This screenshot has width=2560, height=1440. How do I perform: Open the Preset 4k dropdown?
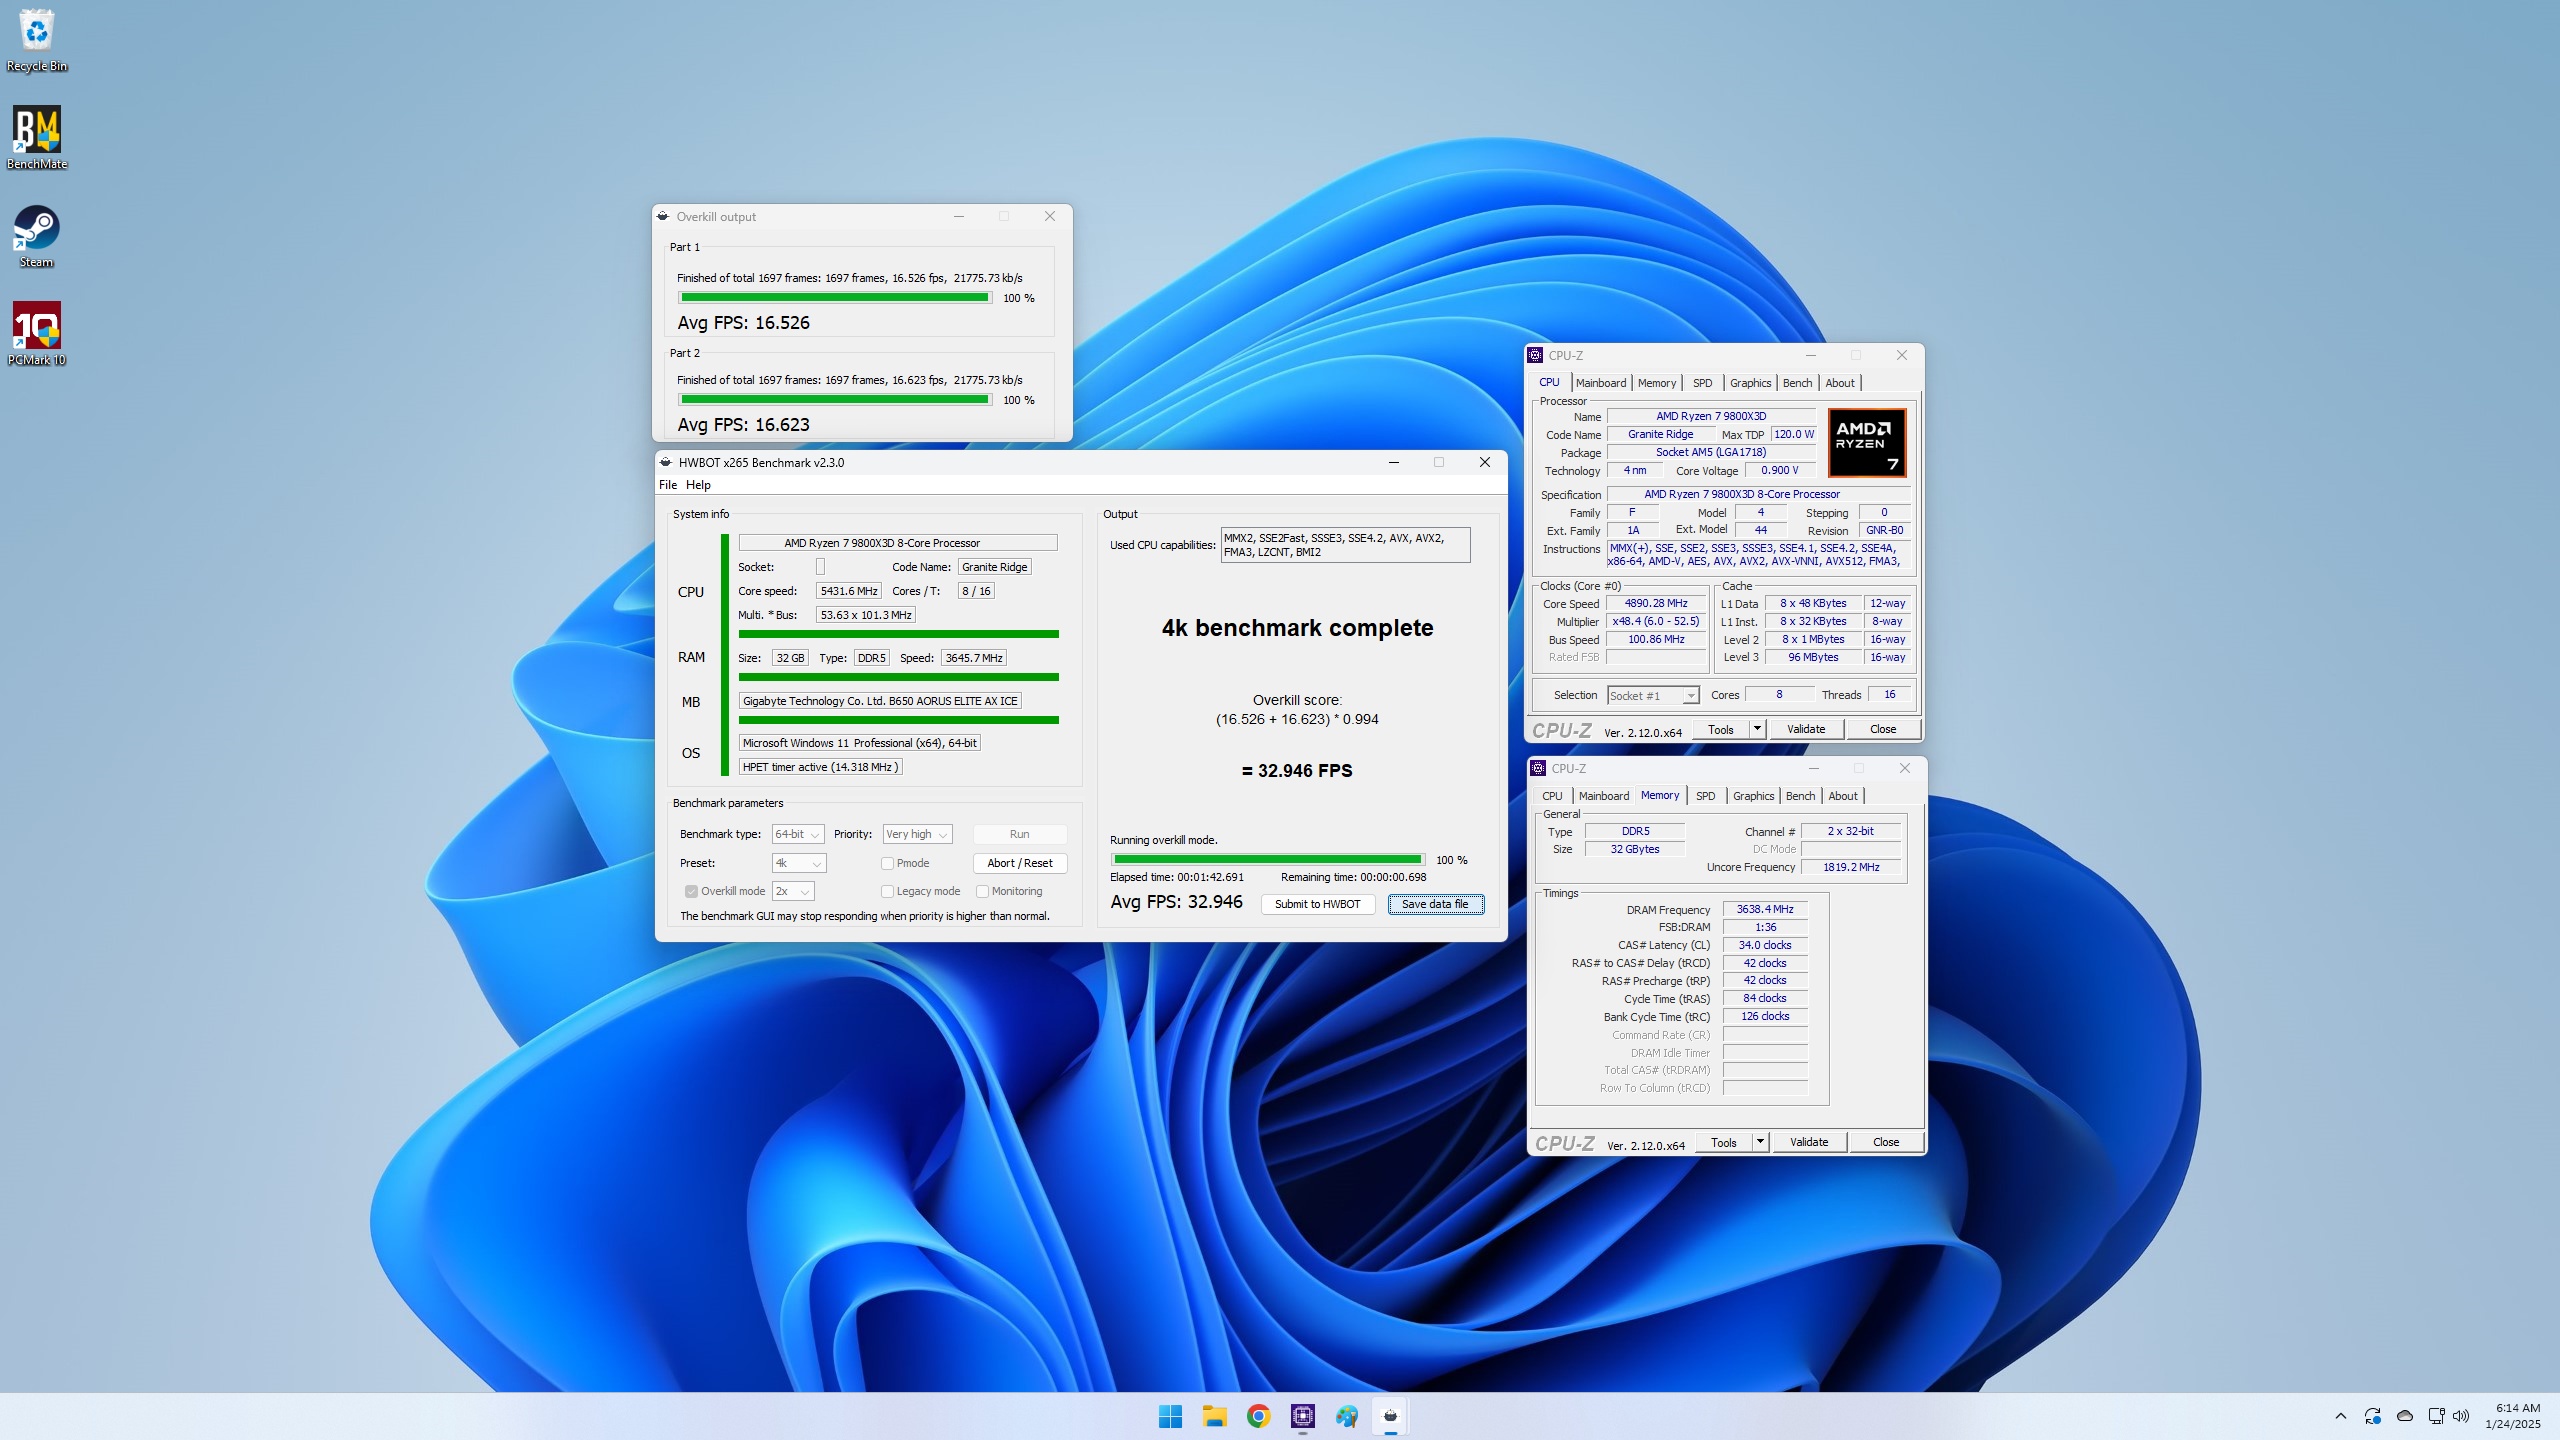pos(799,863)
